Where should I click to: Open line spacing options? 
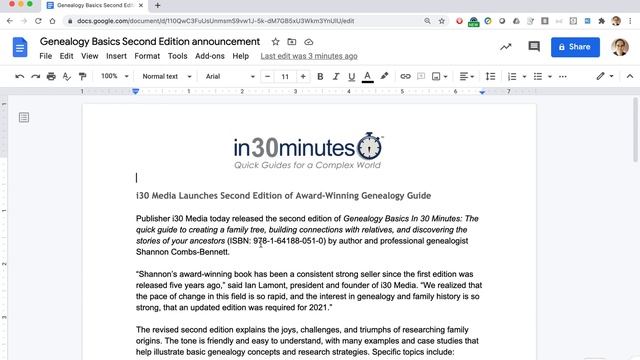[x=490, y=76]
